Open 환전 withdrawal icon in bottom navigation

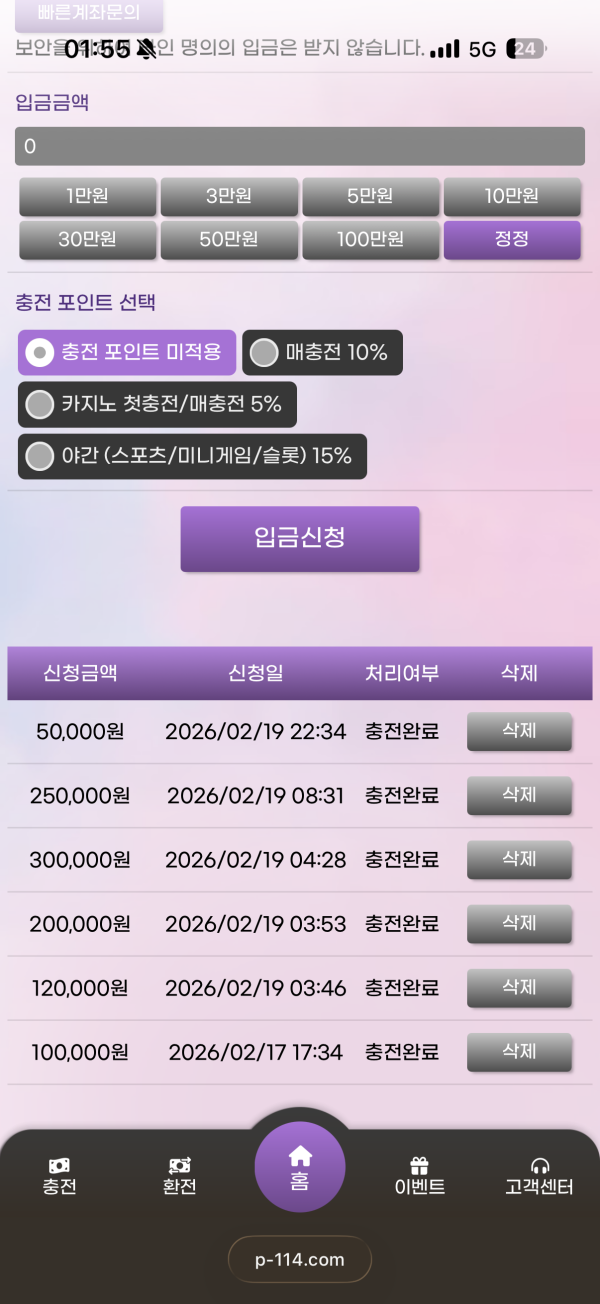tap(180, 1166)
